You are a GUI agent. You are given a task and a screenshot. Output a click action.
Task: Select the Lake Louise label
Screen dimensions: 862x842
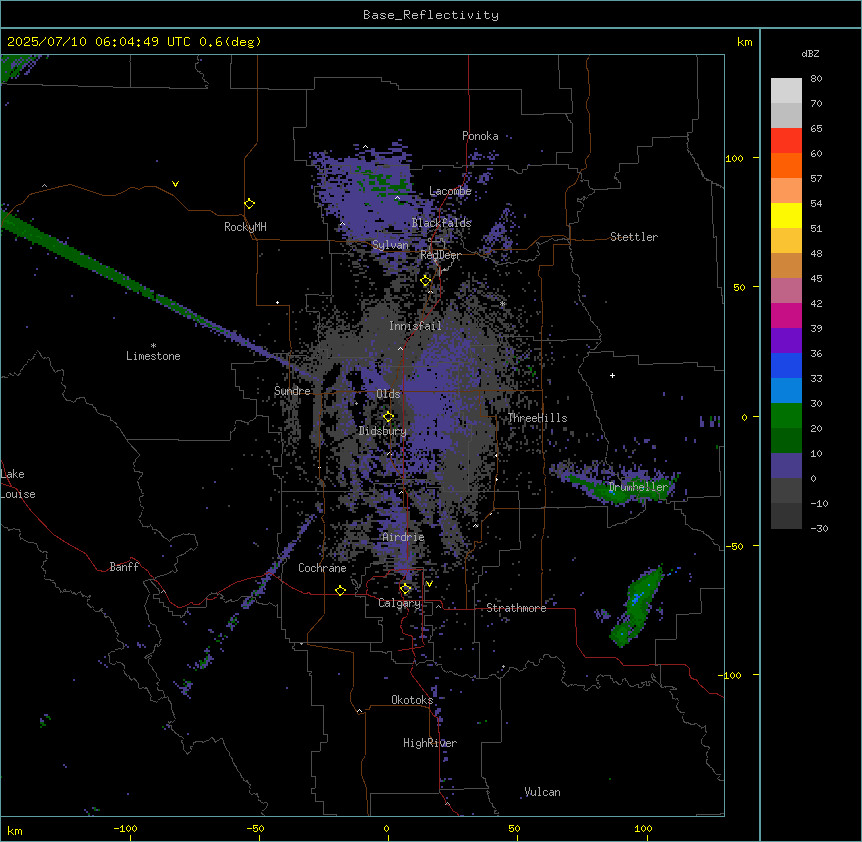tap(18, 484)
